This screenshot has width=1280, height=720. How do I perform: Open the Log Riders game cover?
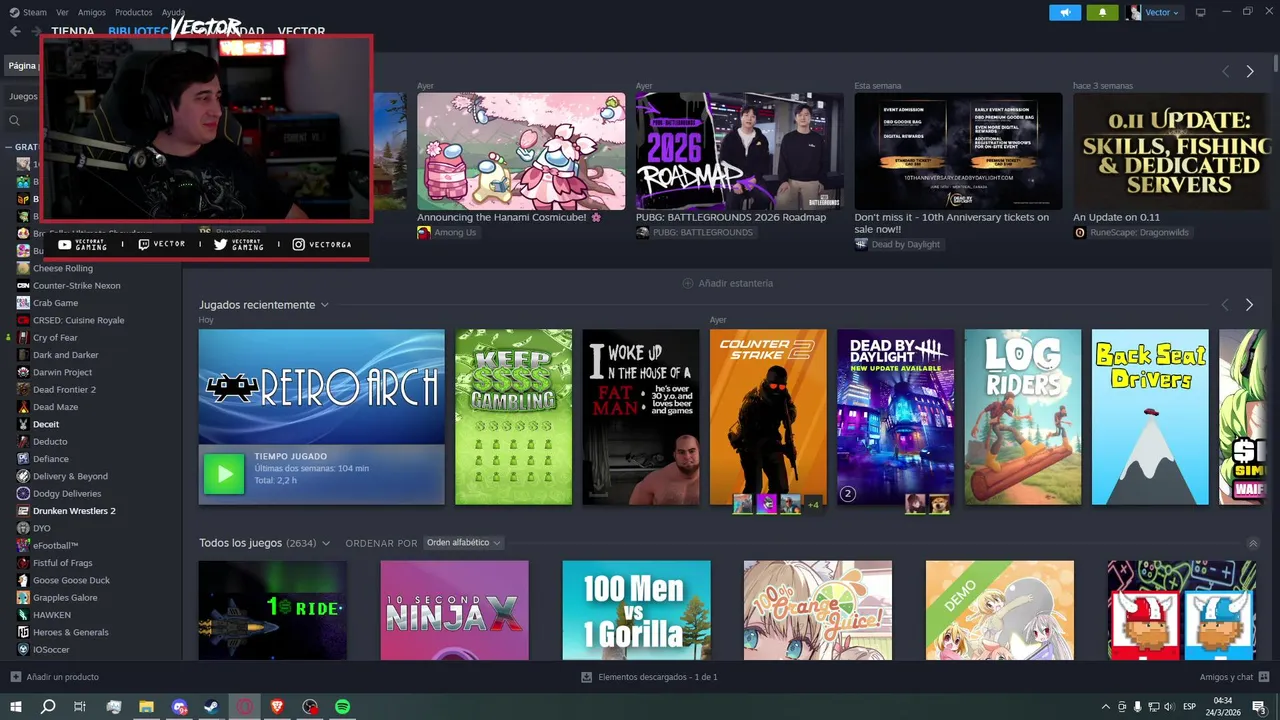click(1023, 417)
